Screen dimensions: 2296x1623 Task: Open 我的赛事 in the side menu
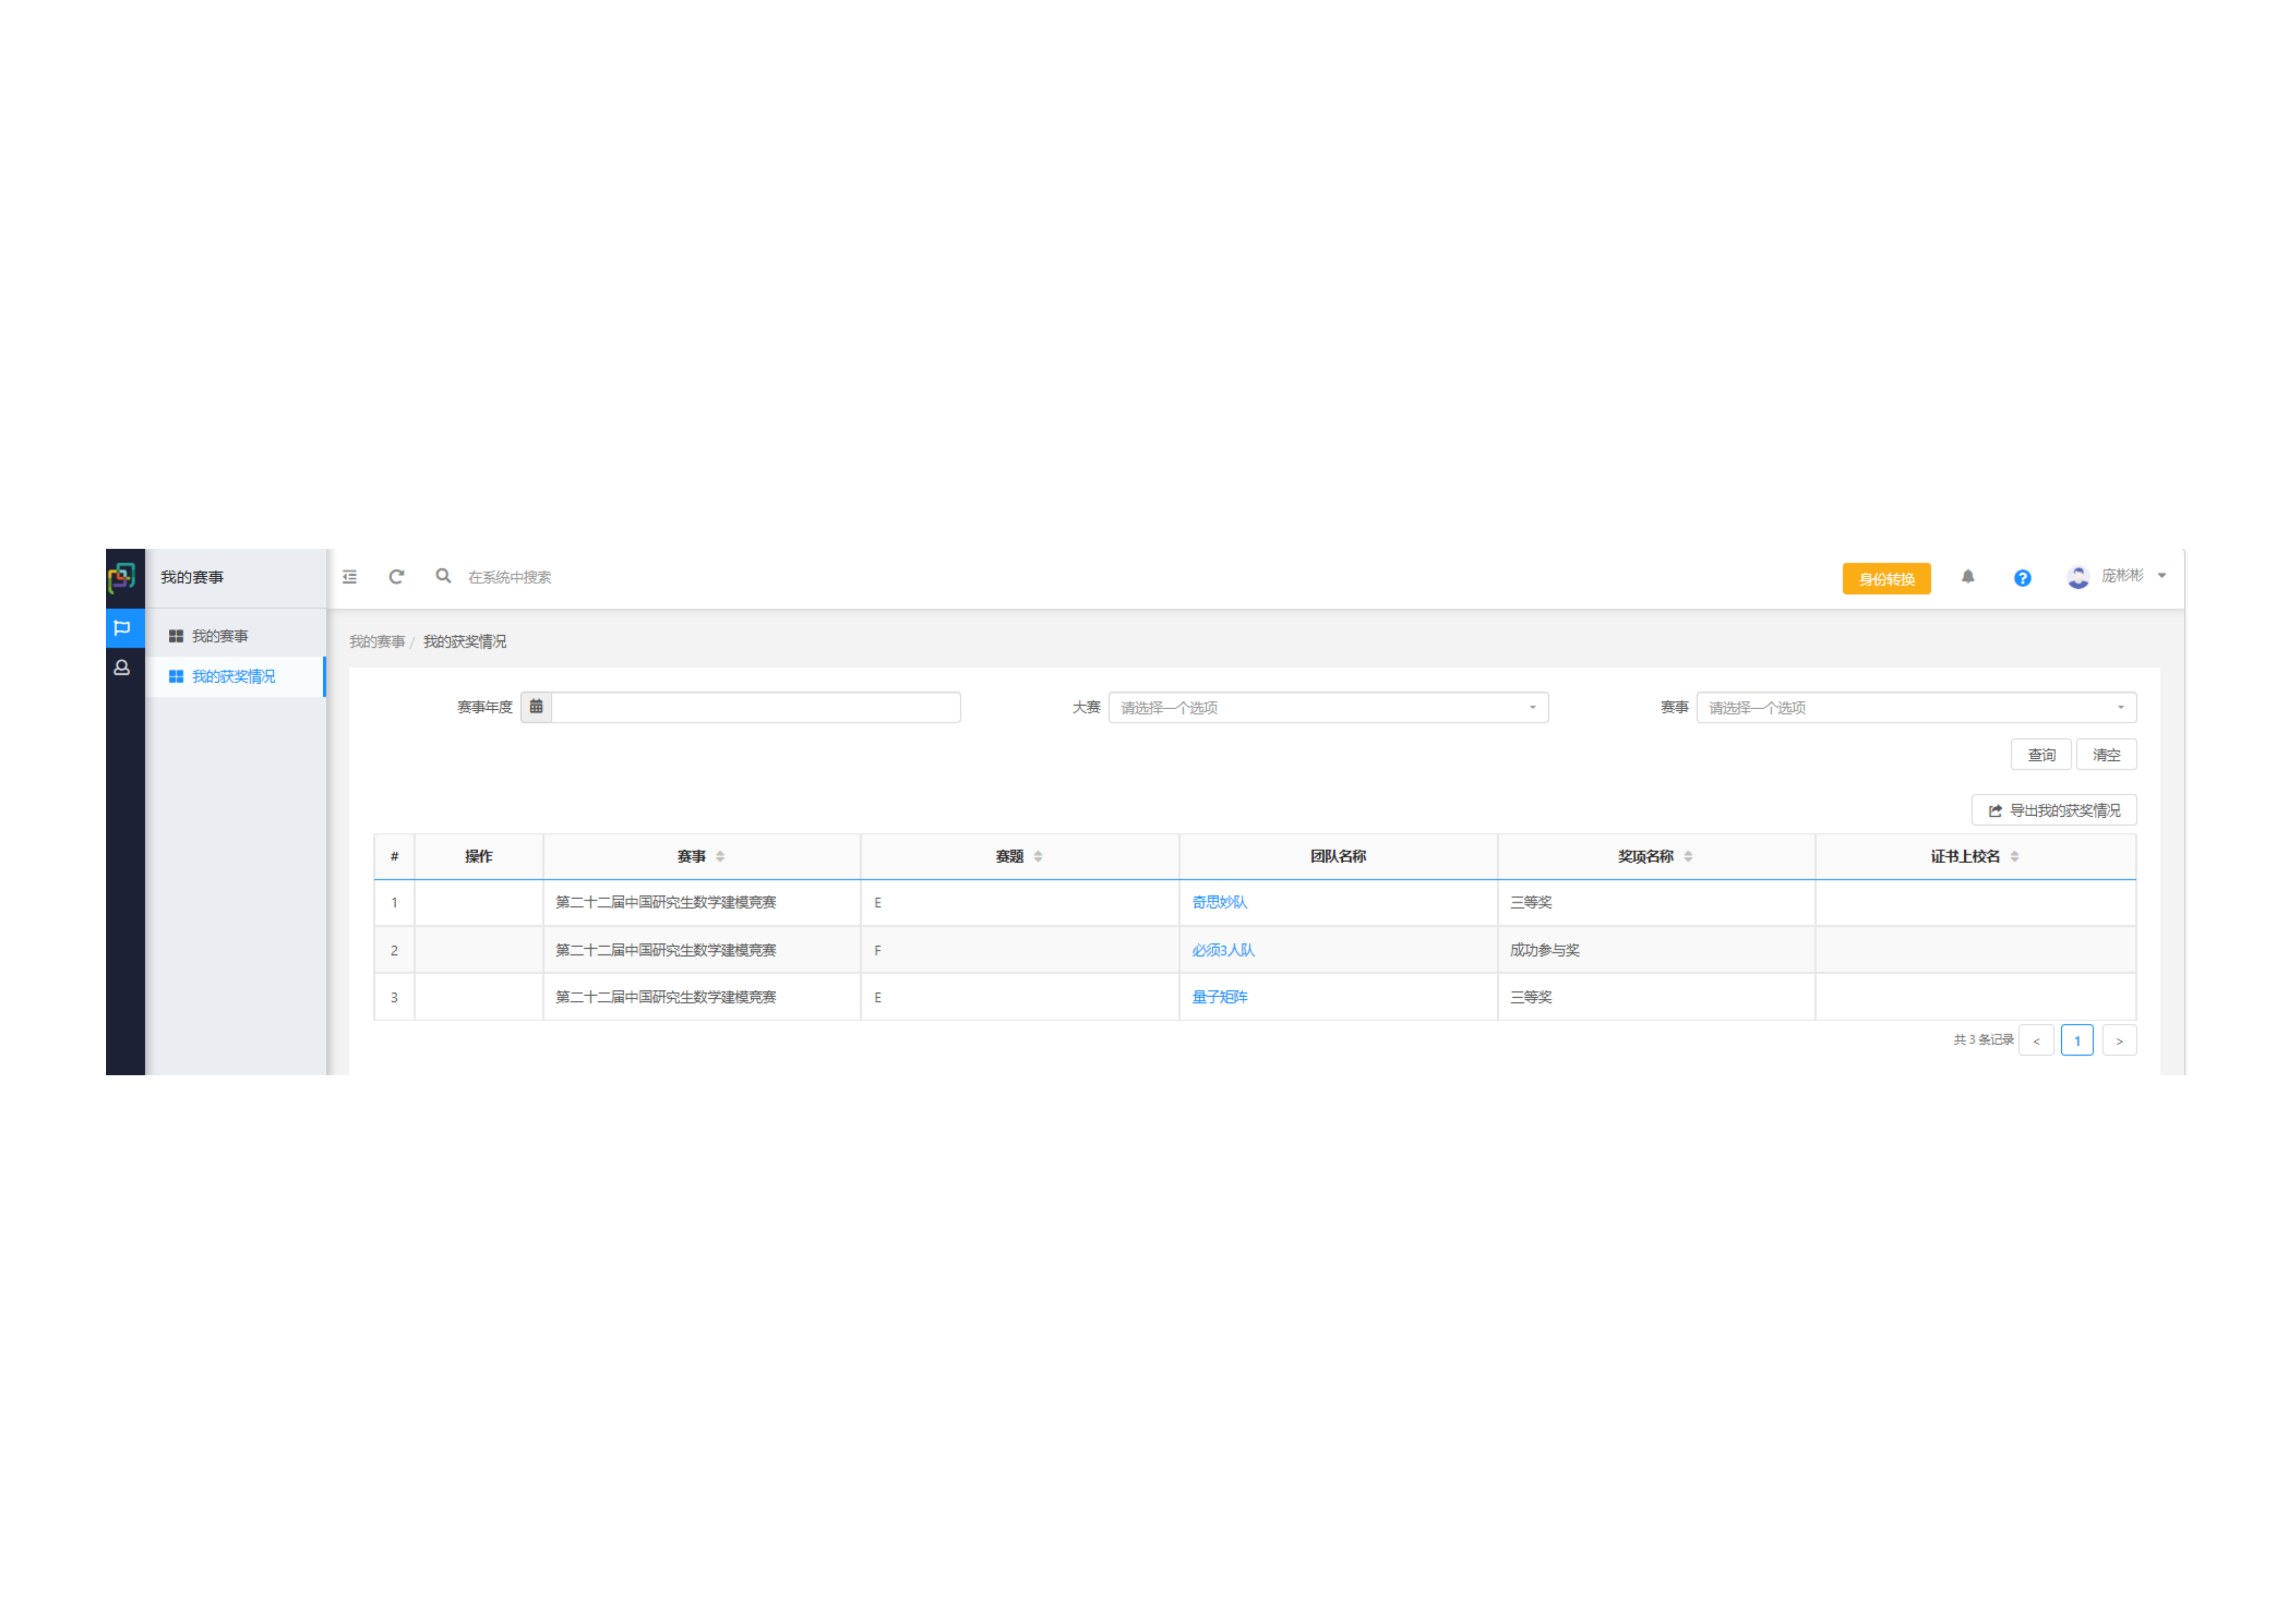coord(236,637)
